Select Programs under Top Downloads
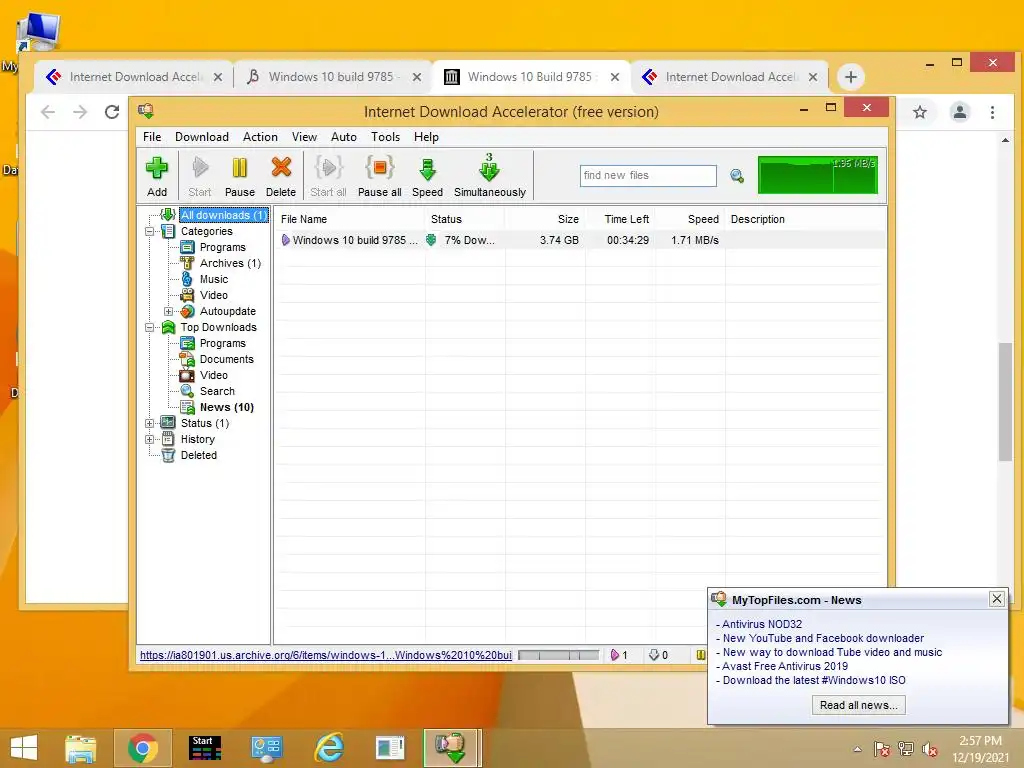This screenshot has height=768, width=1024. 223,344
